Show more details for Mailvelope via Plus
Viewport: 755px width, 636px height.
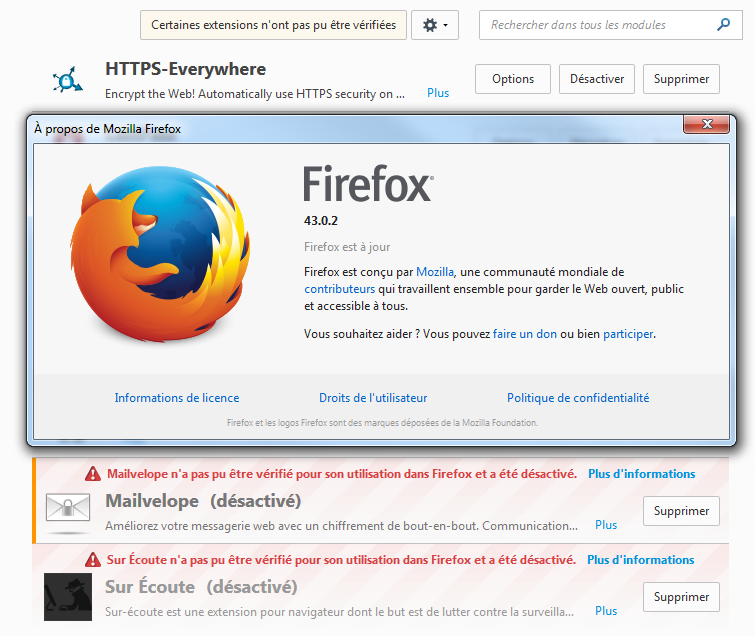click(x=606, y=525)
